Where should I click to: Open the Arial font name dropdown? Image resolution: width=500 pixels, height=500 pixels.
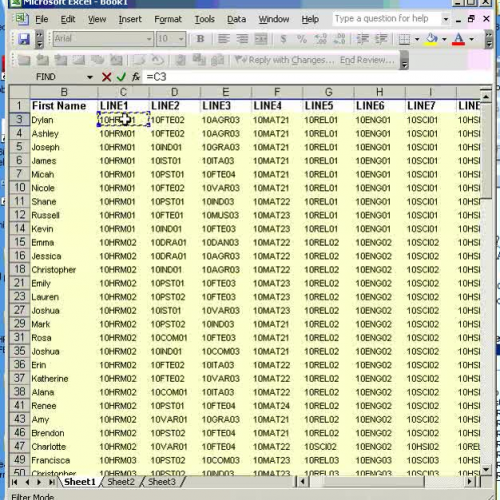point(149,39)
